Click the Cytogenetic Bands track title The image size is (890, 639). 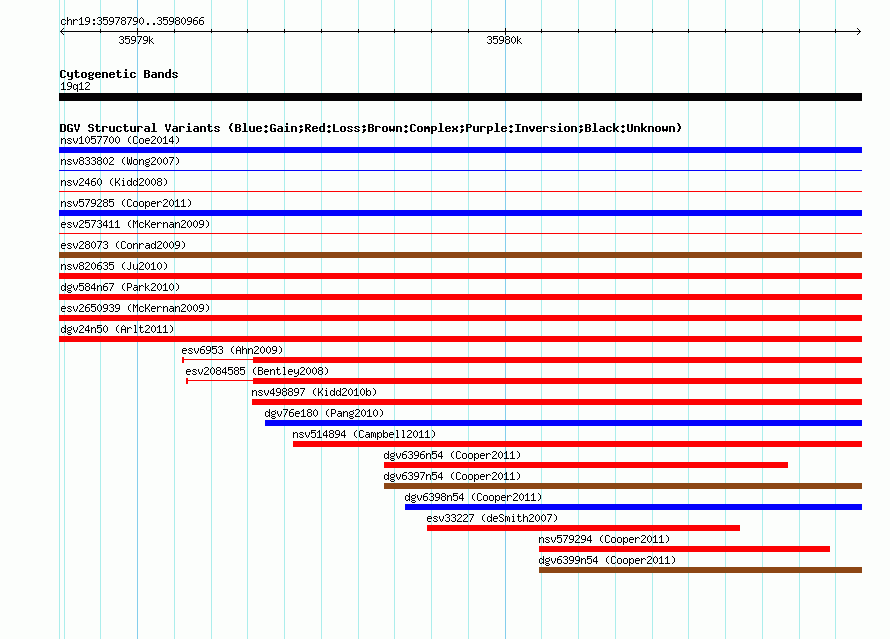pyautogui.click(x=119, y=74)
